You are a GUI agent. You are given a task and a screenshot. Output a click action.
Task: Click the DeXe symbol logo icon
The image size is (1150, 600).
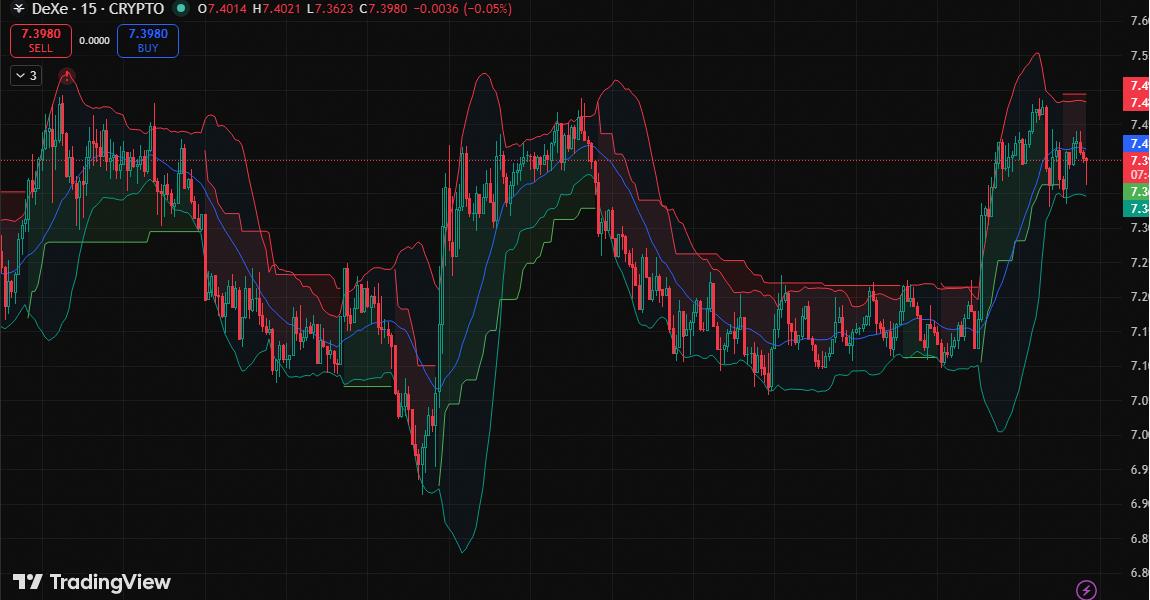click(18, 9)
